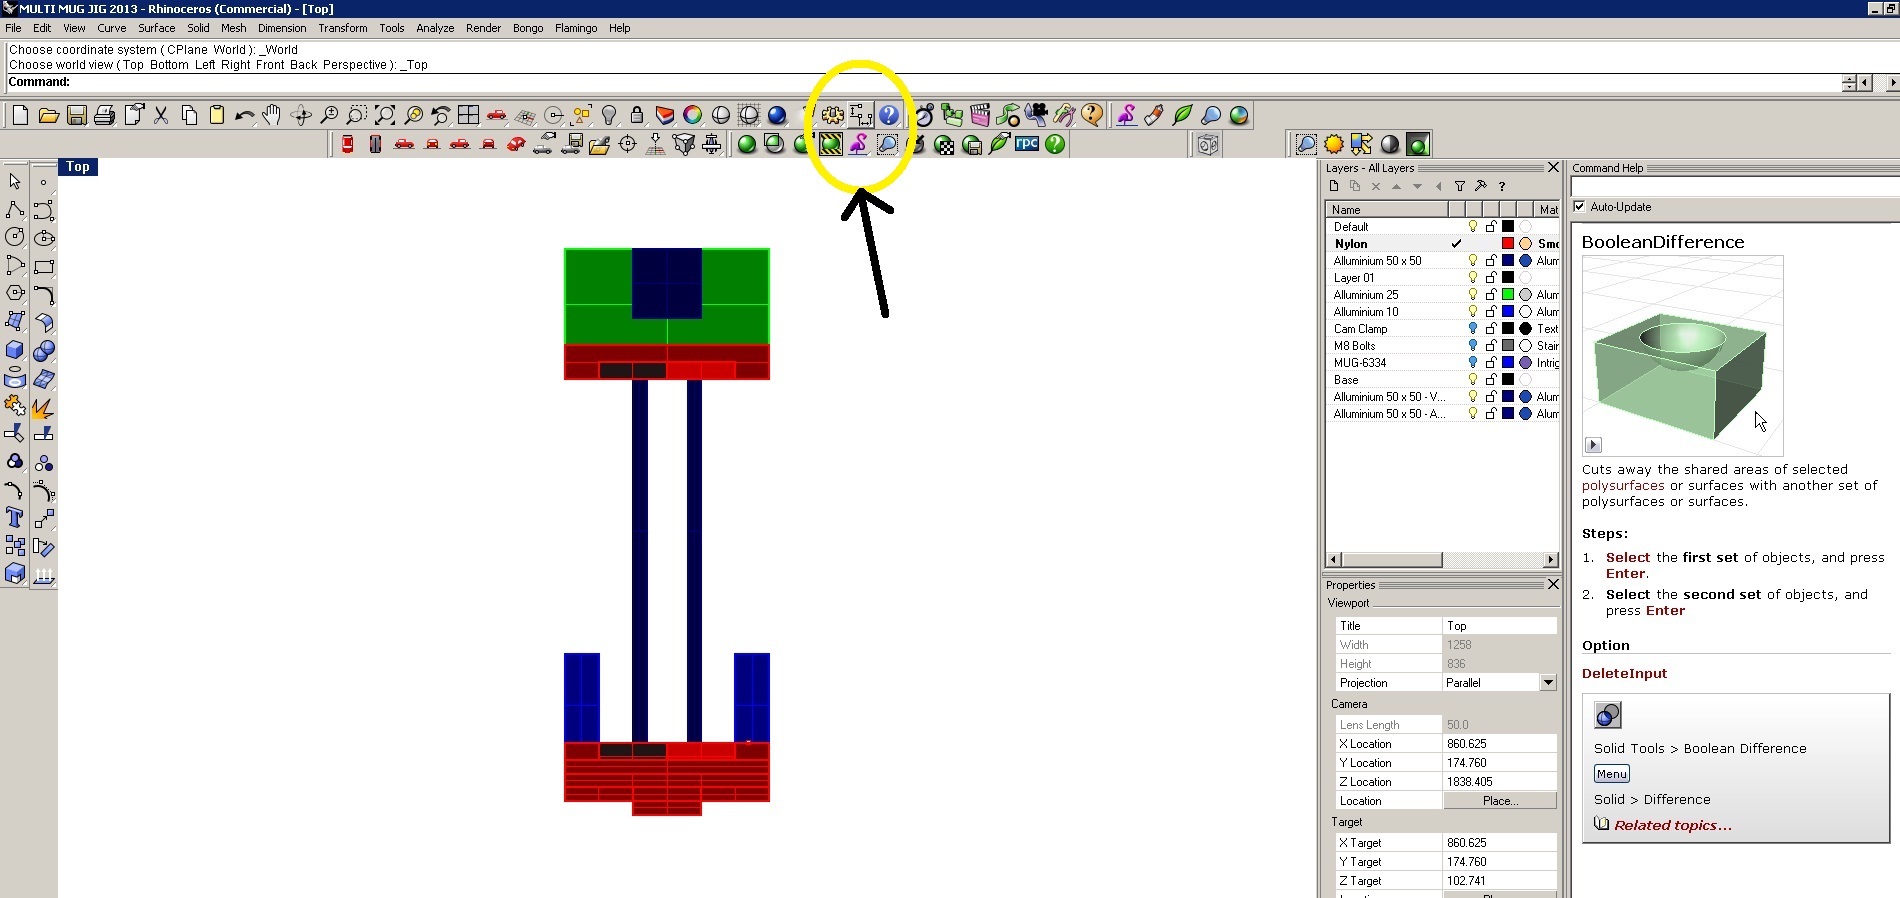Open the Flamingo menu
This screenshot has height=898, width=1900.
point(576,28)
